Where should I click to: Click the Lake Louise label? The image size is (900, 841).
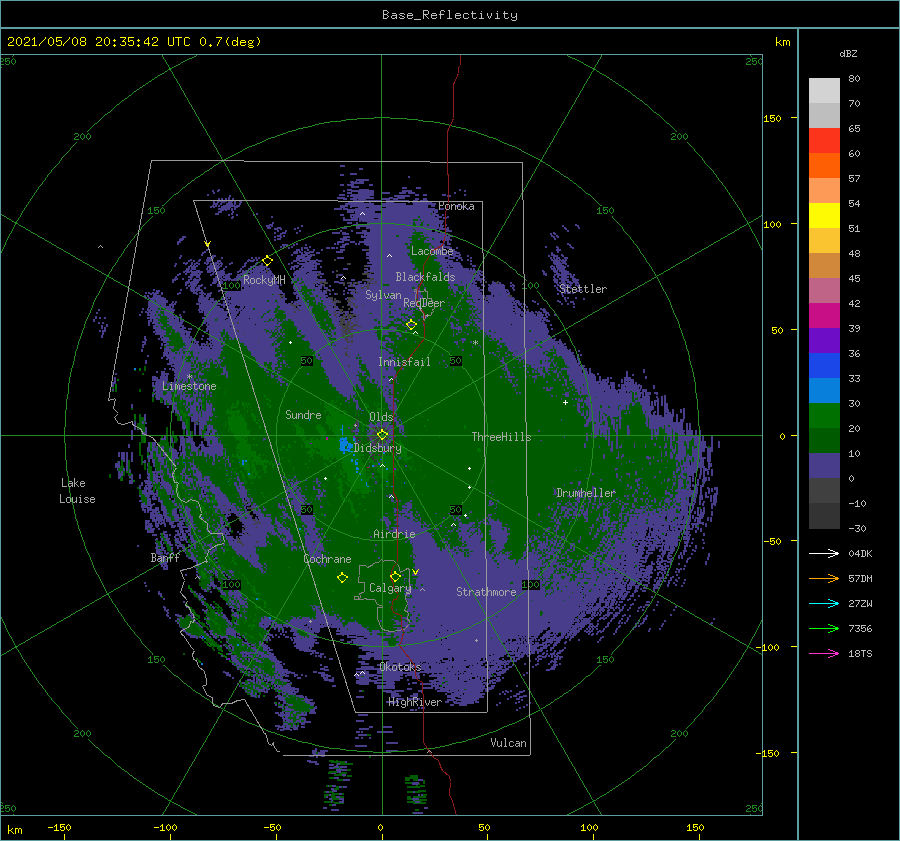click(77, 491)
